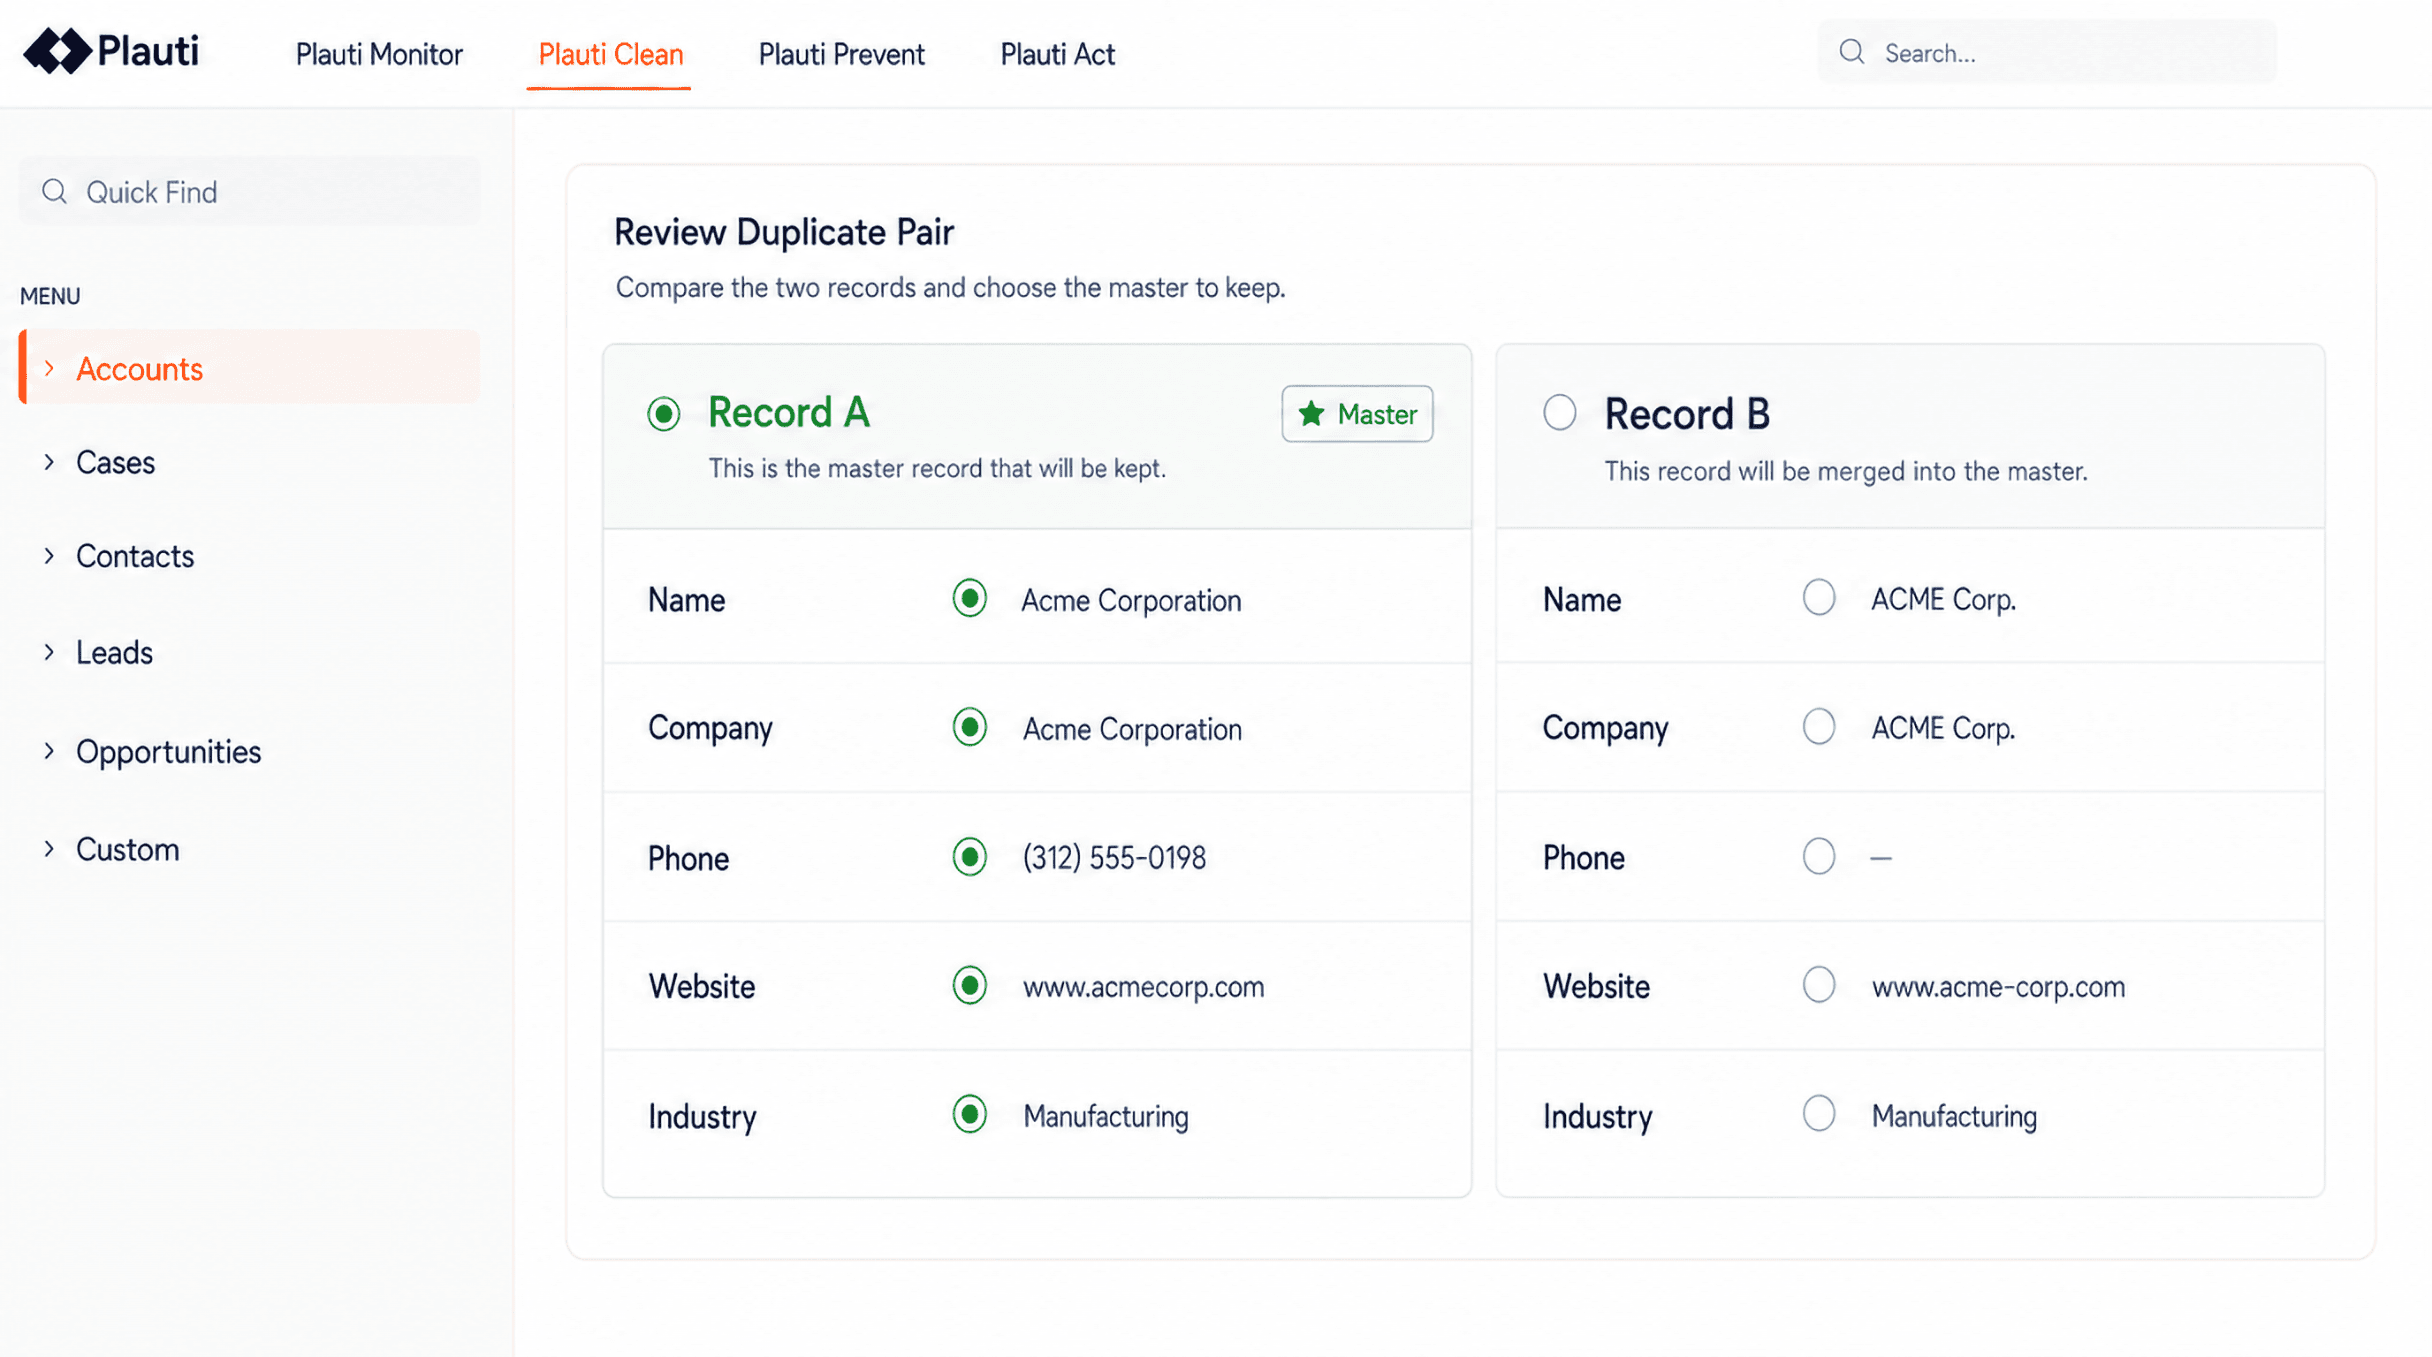Click the (312) 555-0198 phone value

click(x=1113, y=858)
